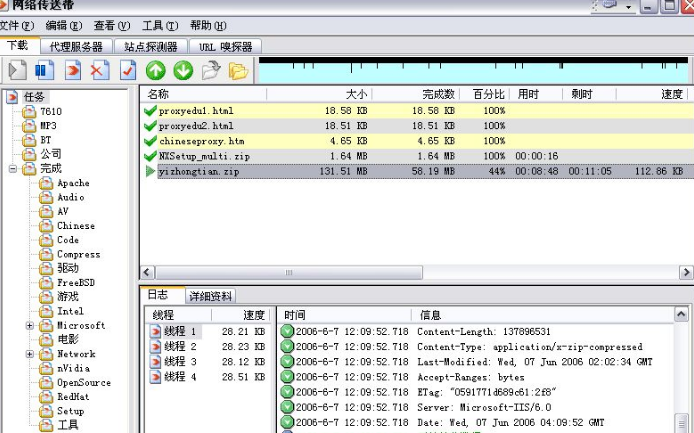Select the proxyedu1.html download row

(x=417, y=111)
